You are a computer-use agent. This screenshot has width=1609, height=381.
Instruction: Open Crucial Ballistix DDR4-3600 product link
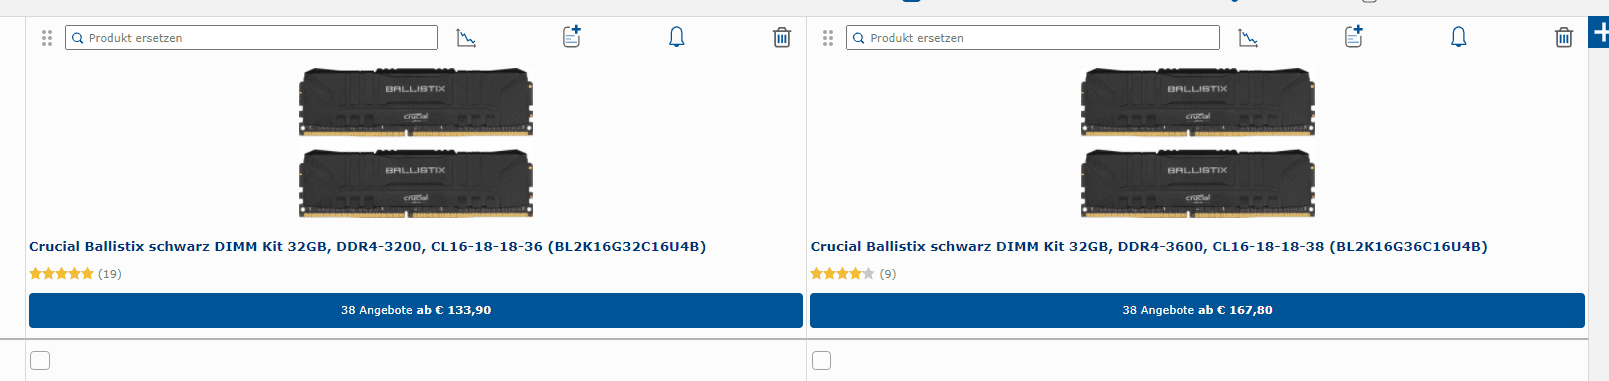pyautogui.click(x=1149, y=246)
